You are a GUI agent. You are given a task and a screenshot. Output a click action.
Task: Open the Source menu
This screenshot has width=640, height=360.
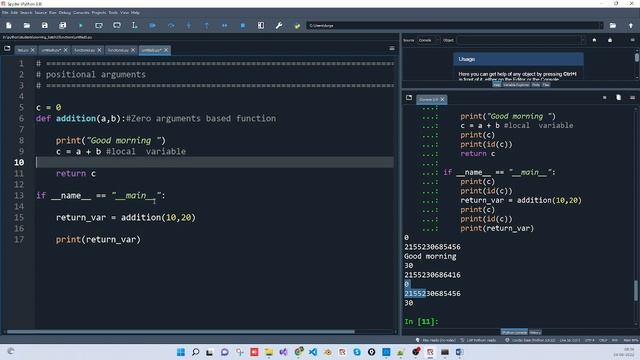(x=40, y=13)
